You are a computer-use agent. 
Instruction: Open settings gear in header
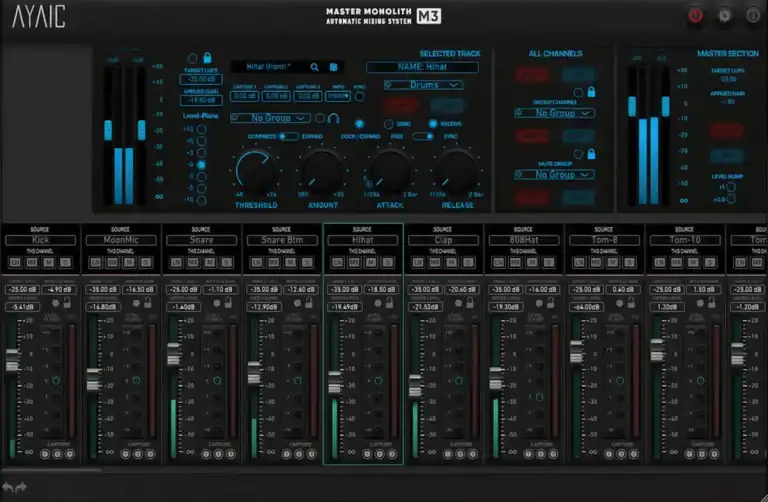pyautogui.click(x=724, y=16)
